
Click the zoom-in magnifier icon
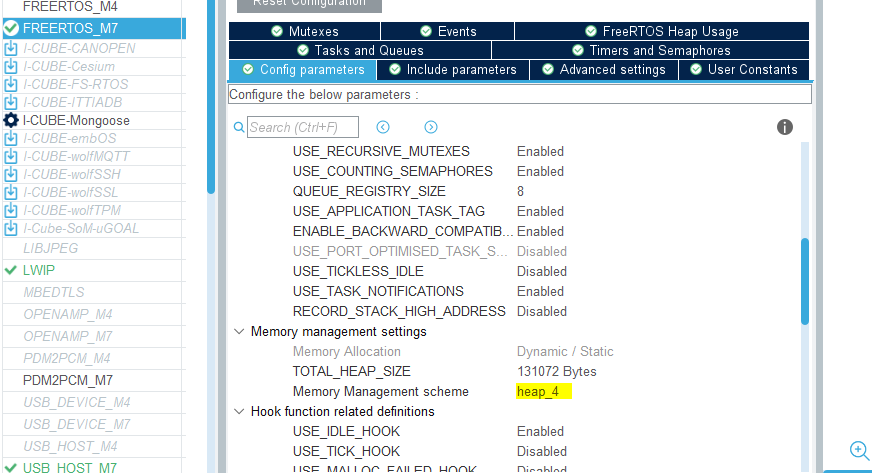click(x=859, y=450)
